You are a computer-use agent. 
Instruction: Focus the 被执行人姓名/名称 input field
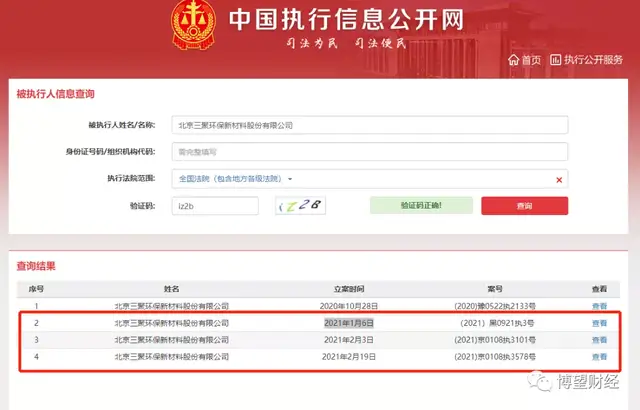[370, 125]
